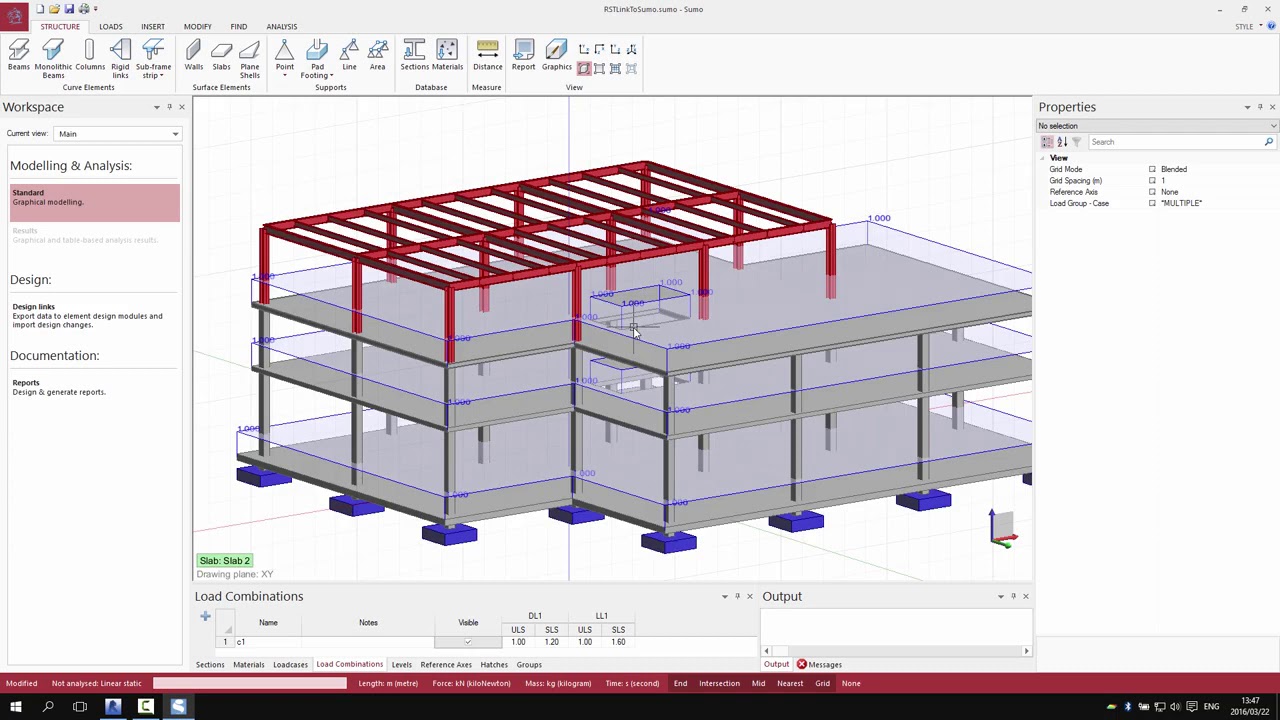Select the Point support tool
1280x720 pixels.
coord(285,59)
